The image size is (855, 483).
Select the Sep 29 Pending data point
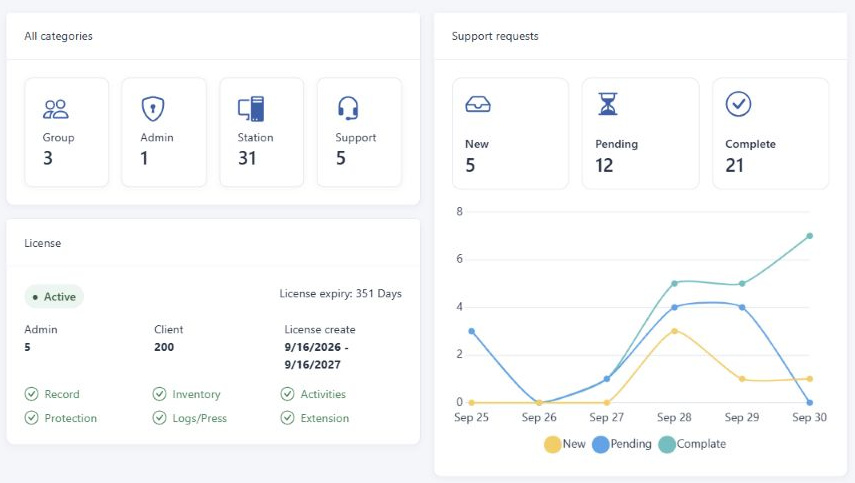click(x=742, y=307)
